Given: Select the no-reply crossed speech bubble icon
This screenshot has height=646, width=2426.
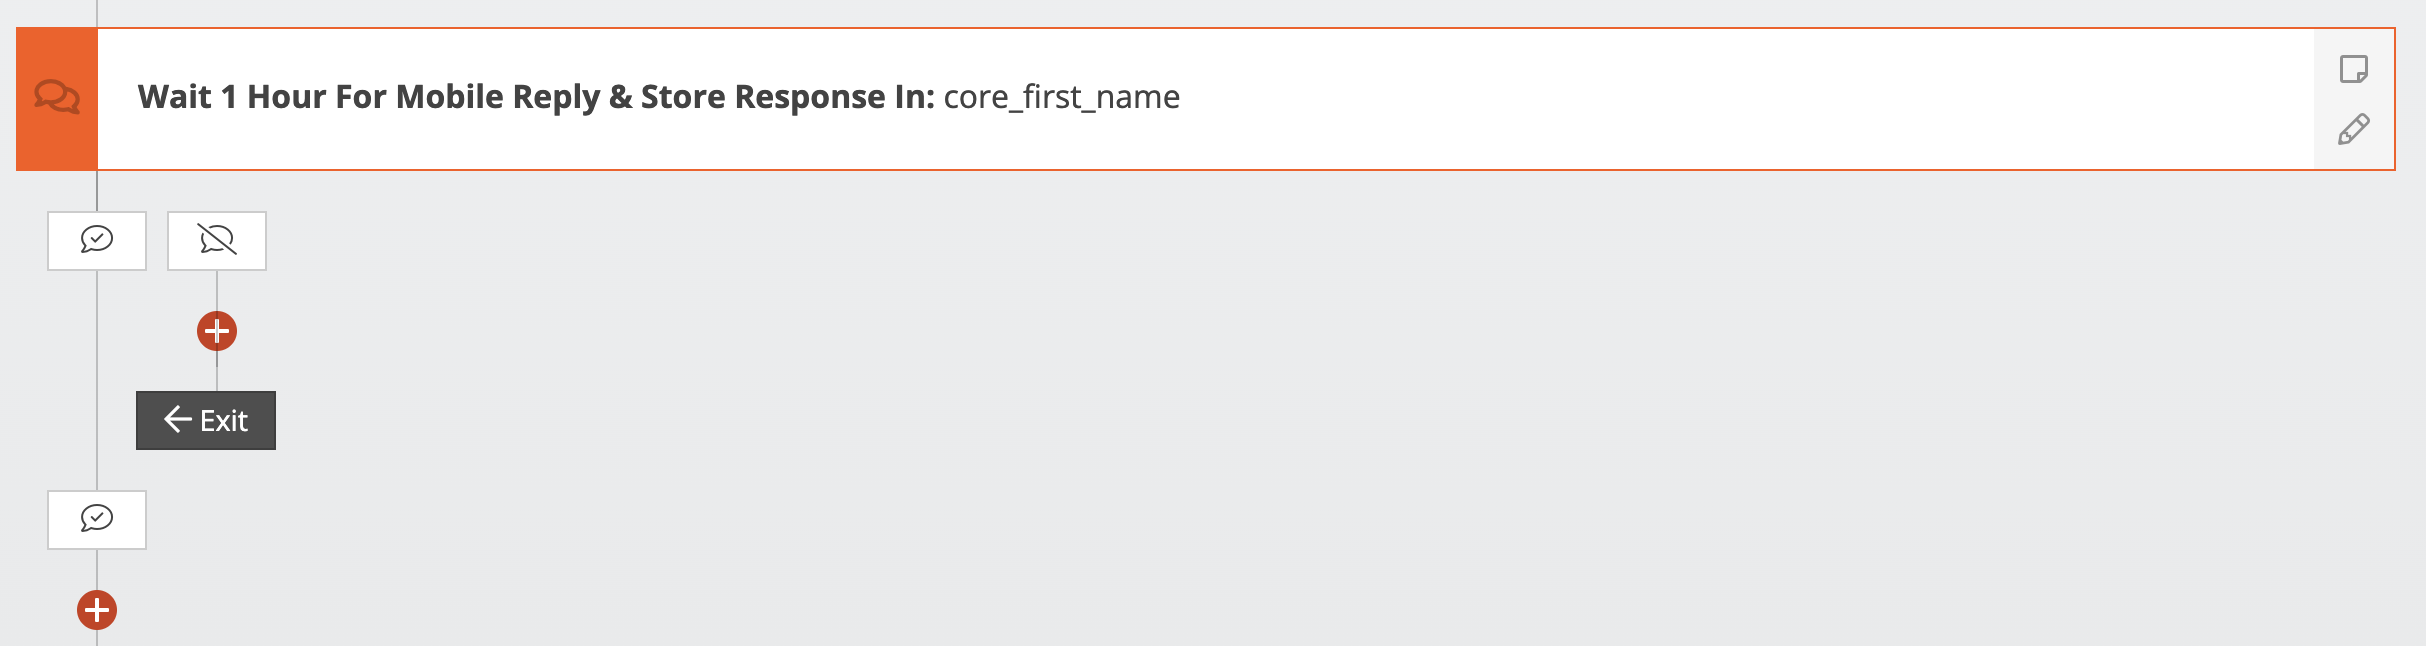Looking at the screenshot, I should point(216,240).
